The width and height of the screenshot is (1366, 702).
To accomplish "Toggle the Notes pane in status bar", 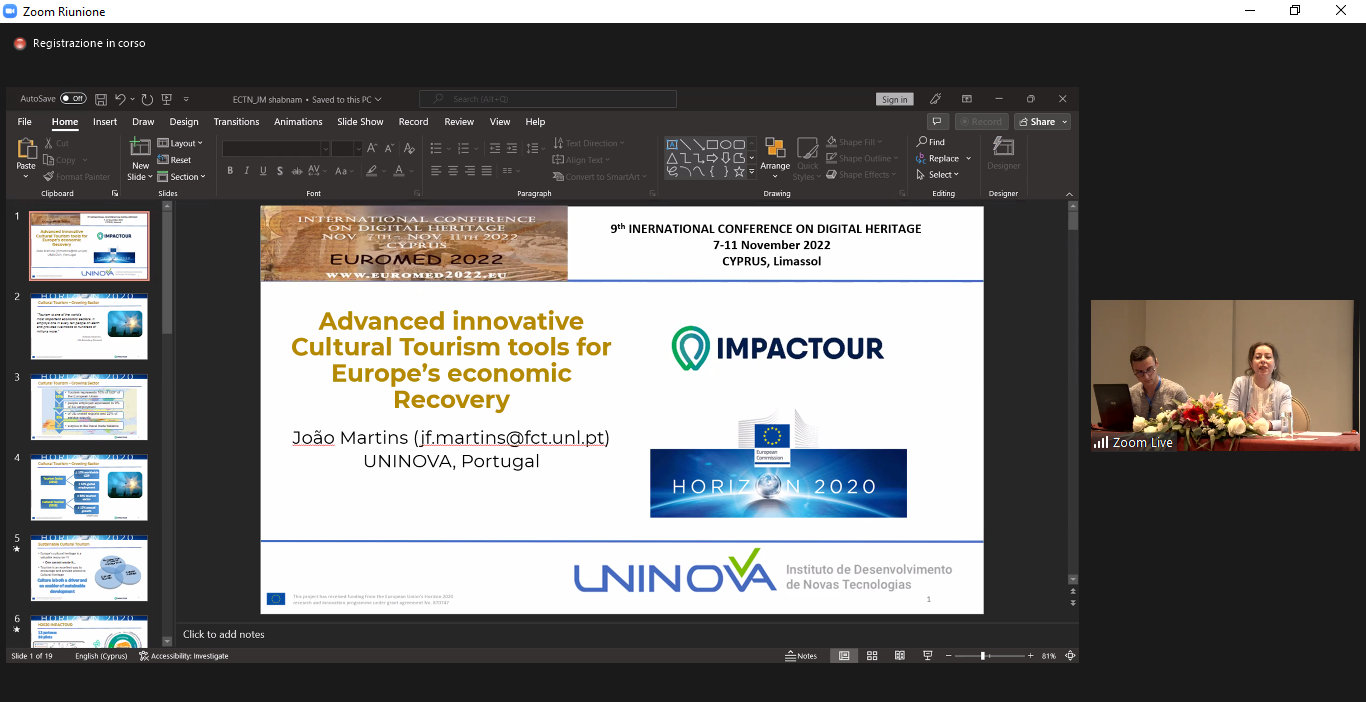I will pyautogui.click(x=800, y=656).
